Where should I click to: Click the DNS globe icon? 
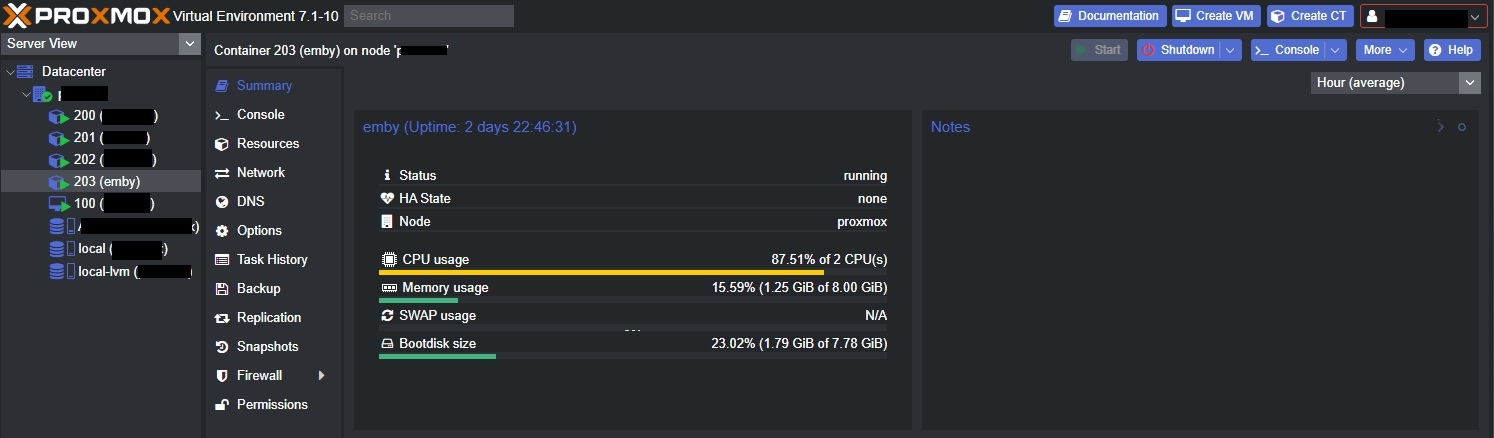point(222,202)
